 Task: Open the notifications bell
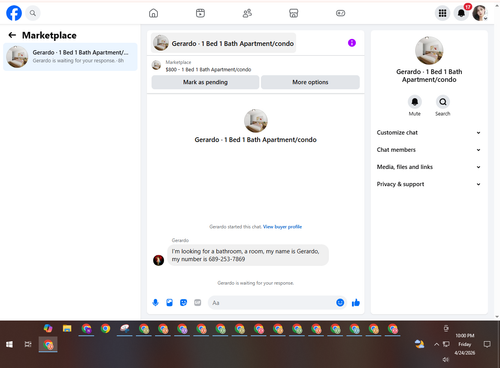tap(461, 13)
